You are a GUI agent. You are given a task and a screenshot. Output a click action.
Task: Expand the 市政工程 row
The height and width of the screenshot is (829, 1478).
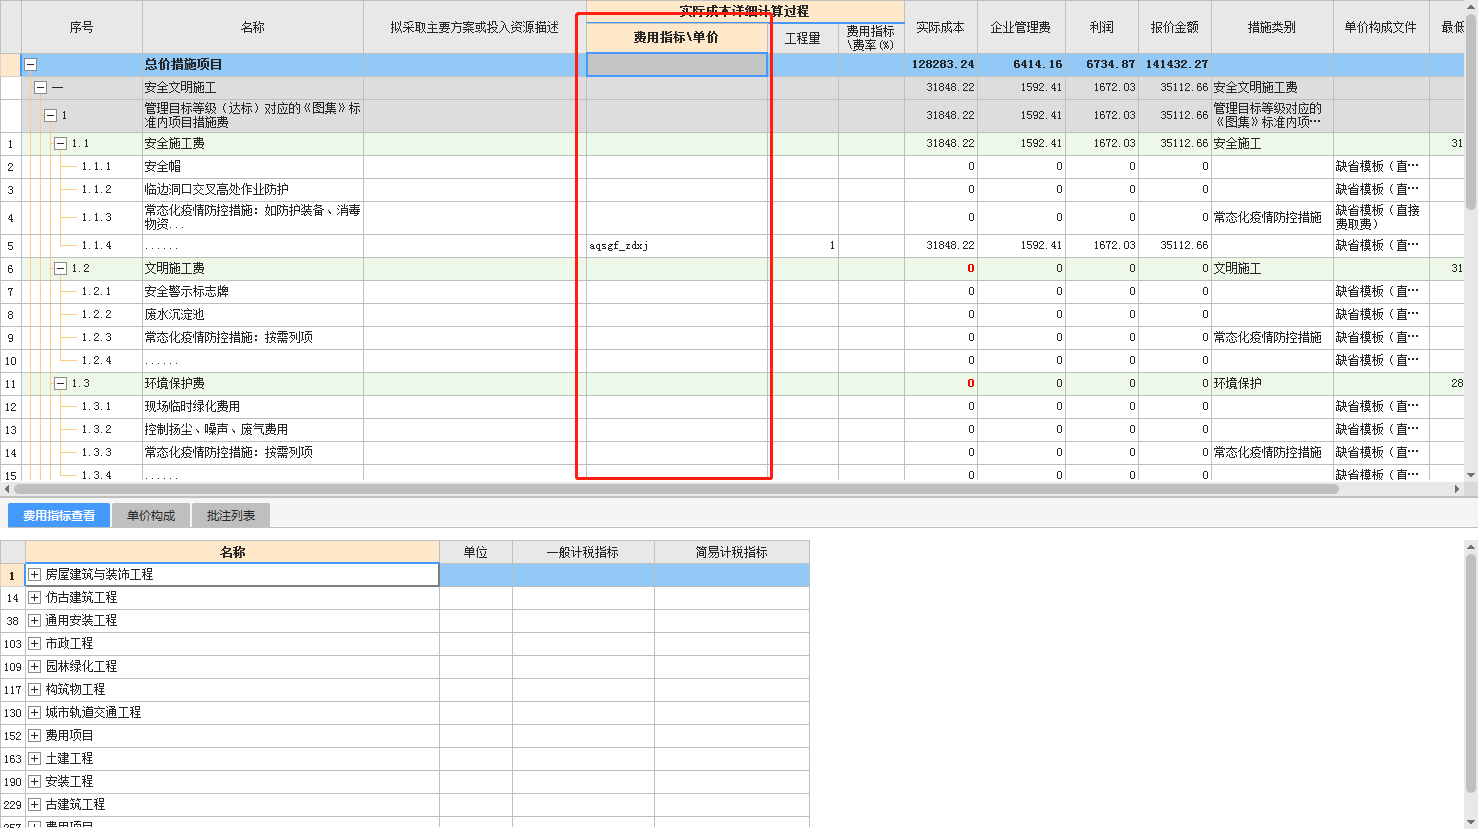point(34,643)
